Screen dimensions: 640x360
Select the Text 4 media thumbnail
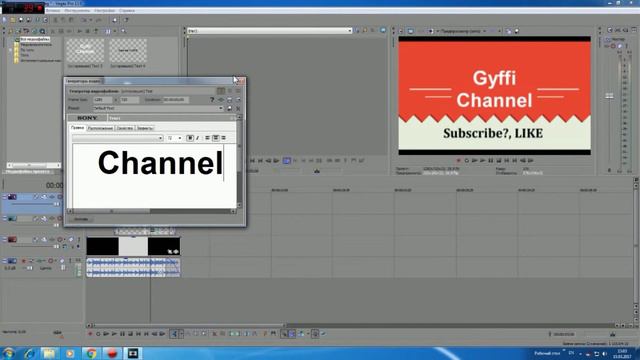(x=128, y=50)
